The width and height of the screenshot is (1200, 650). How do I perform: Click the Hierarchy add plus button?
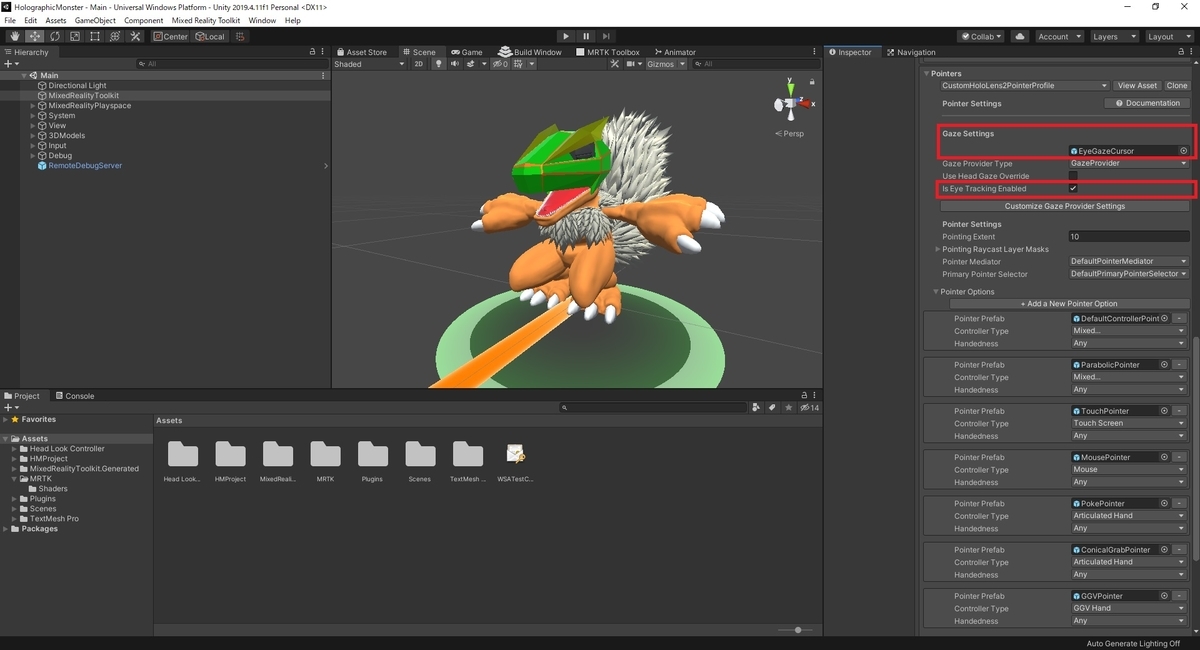(x=11, y=64)
